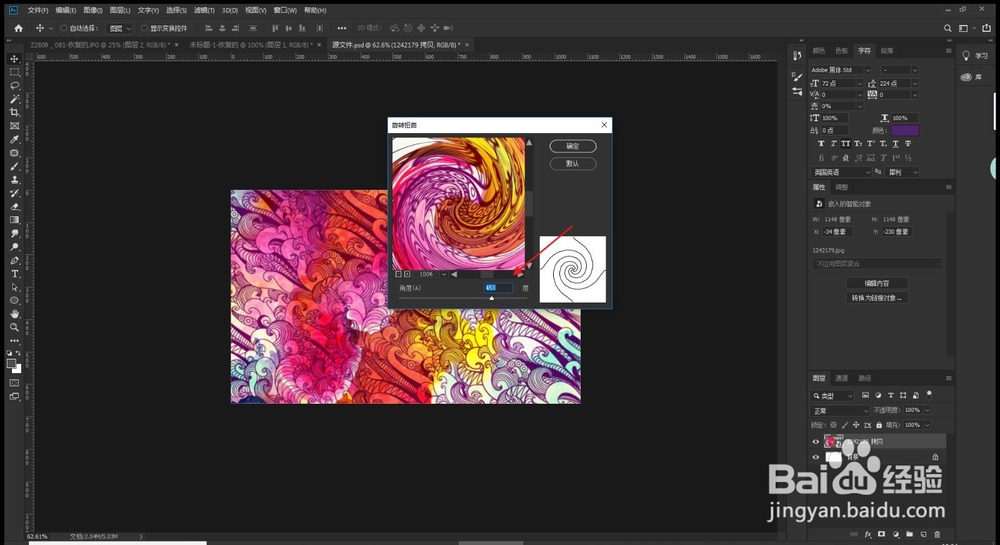Open the 图像(I) menu

(x=92, y=10)
